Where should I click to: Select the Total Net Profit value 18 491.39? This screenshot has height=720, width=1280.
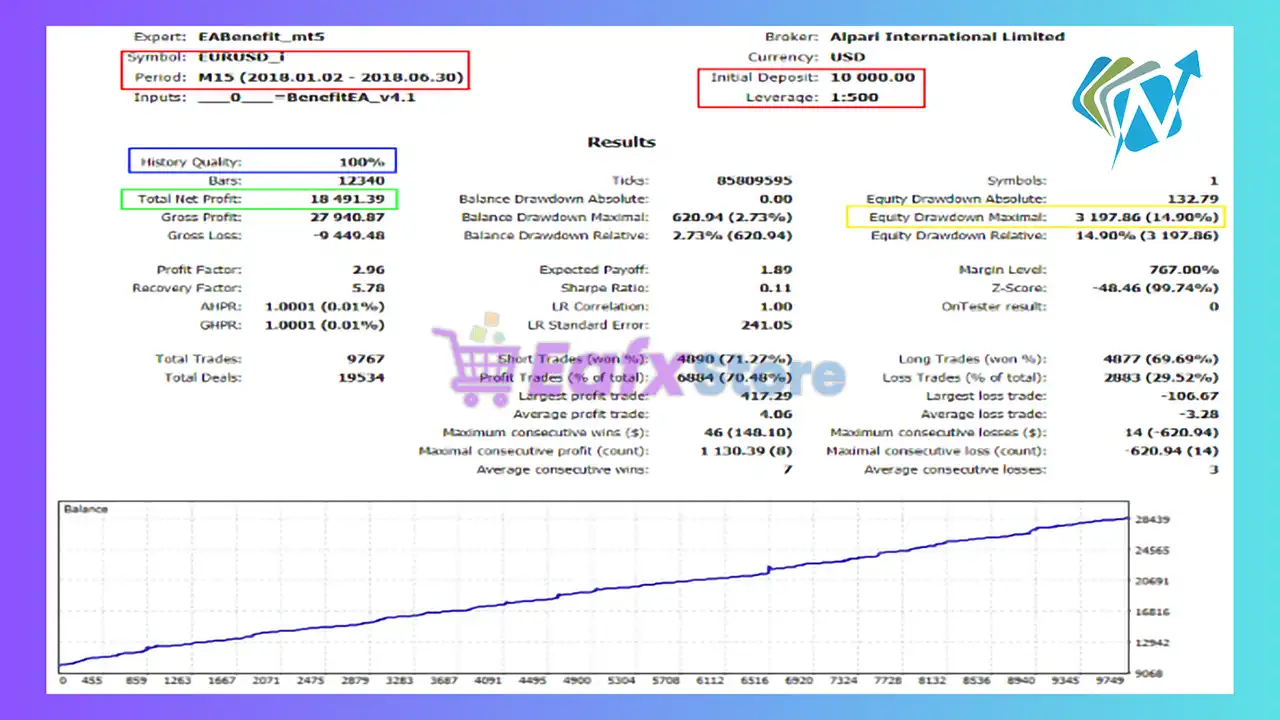click(x=346, y=199)
